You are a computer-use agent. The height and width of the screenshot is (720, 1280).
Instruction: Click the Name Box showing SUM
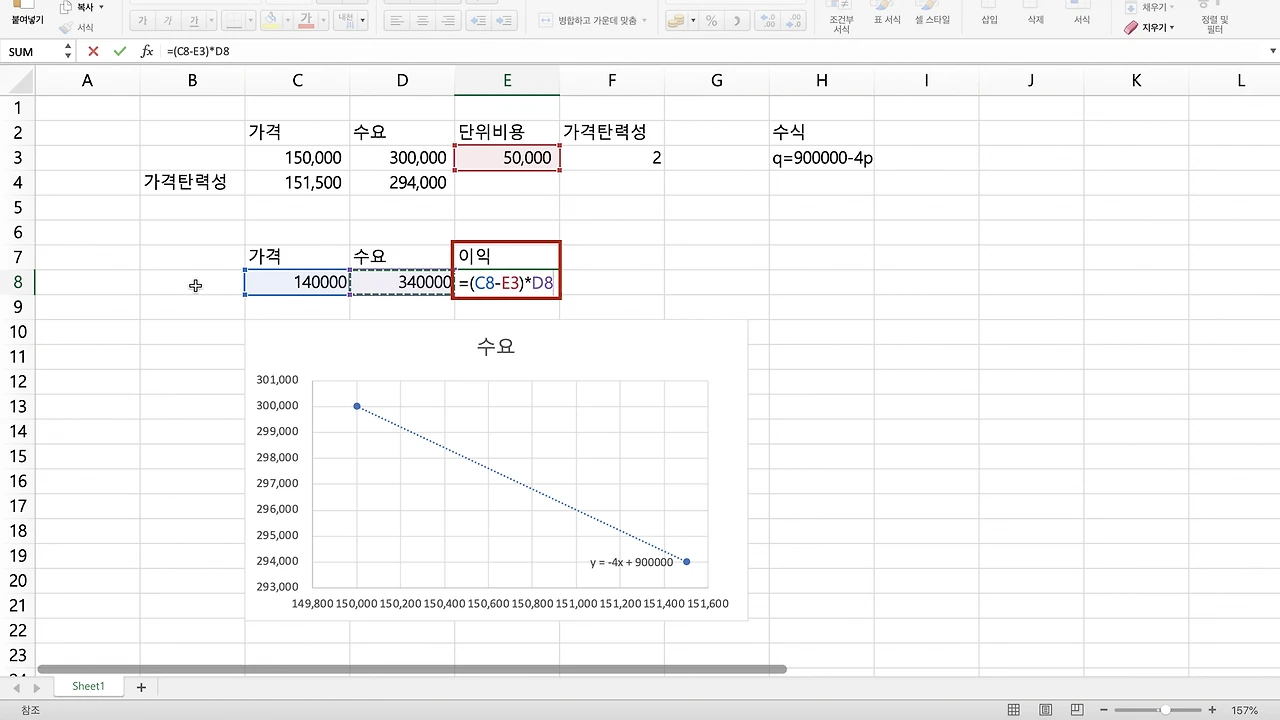tap(32, 51)
